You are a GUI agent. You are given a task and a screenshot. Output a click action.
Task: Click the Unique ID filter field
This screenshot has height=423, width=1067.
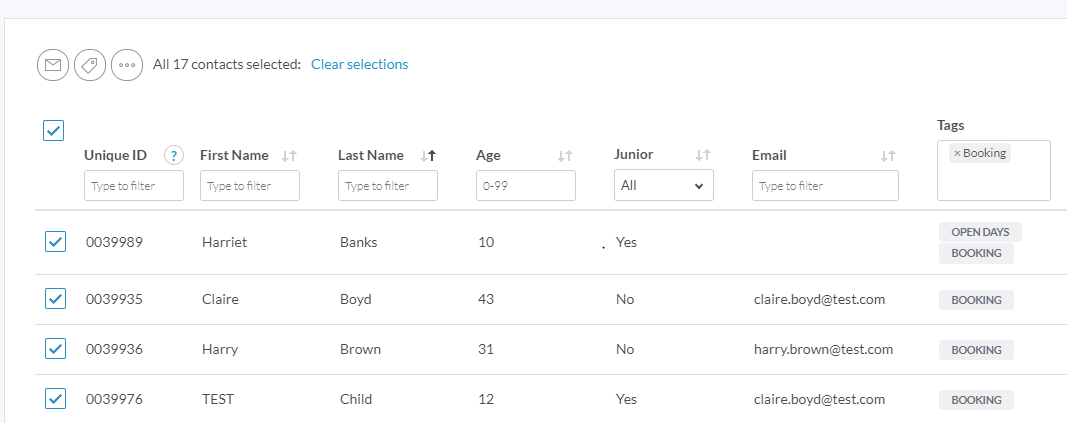click(134, 186)
